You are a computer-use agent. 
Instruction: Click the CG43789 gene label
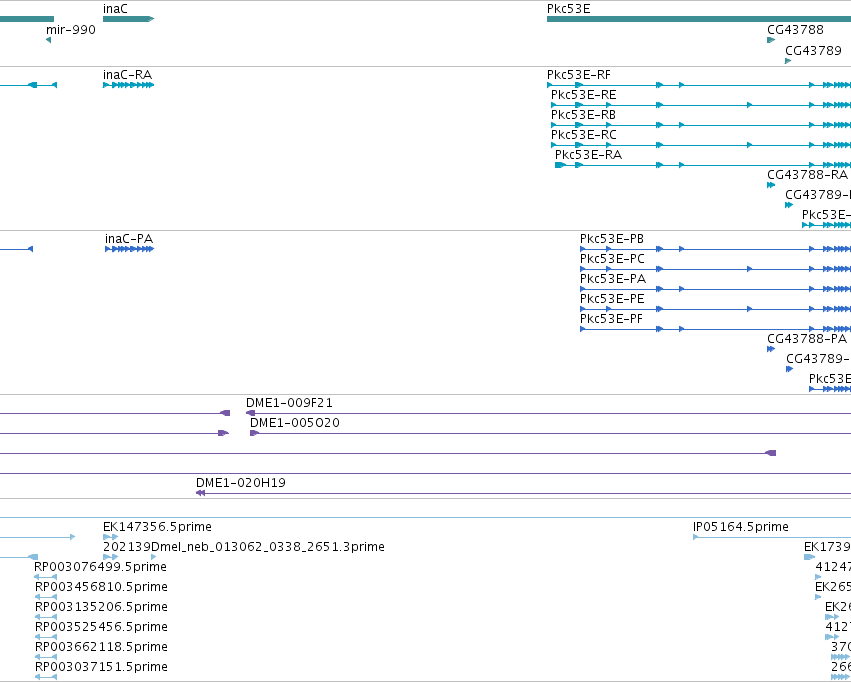pos(813,50)
